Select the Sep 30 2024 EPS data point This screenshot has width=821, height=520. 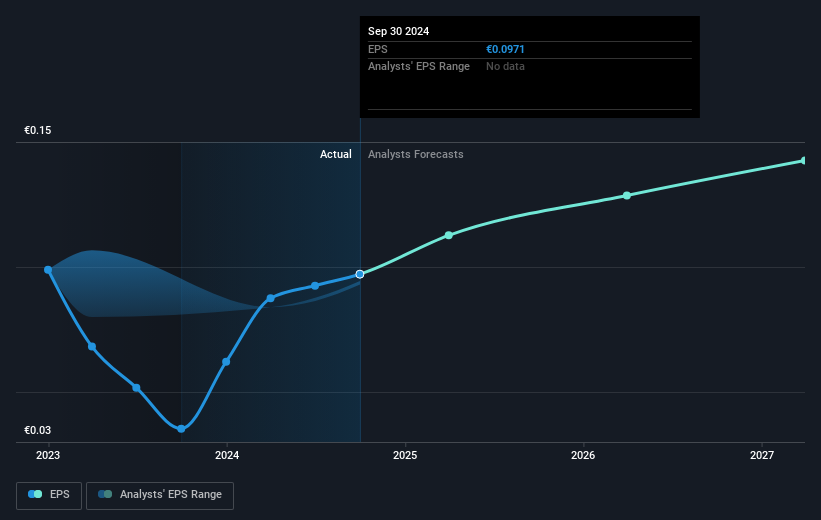360,274
